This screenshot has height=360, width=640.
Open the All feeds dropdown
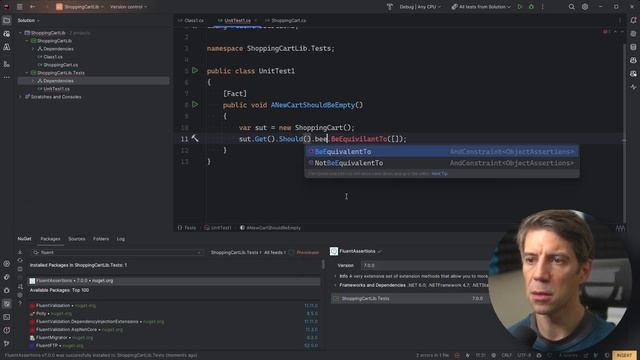pyautogui.click(x=274, y=253)
